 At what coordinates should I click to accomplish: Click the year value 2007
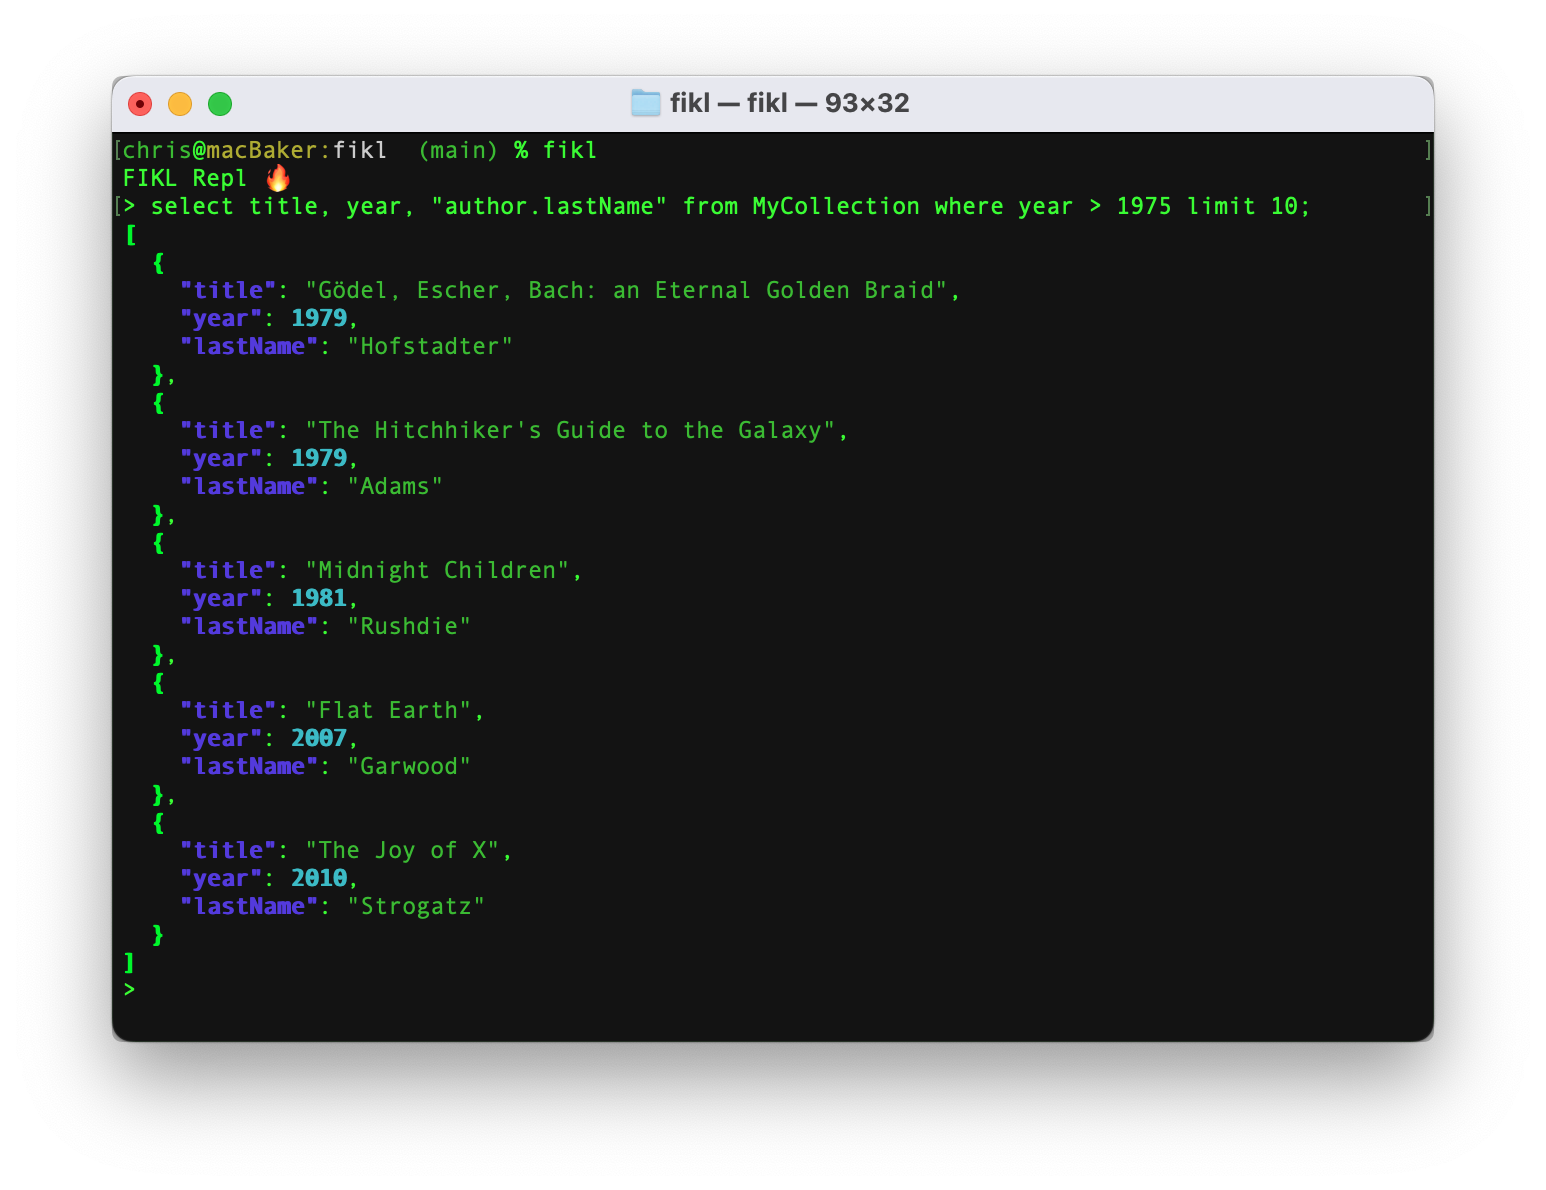coord(318,738)
